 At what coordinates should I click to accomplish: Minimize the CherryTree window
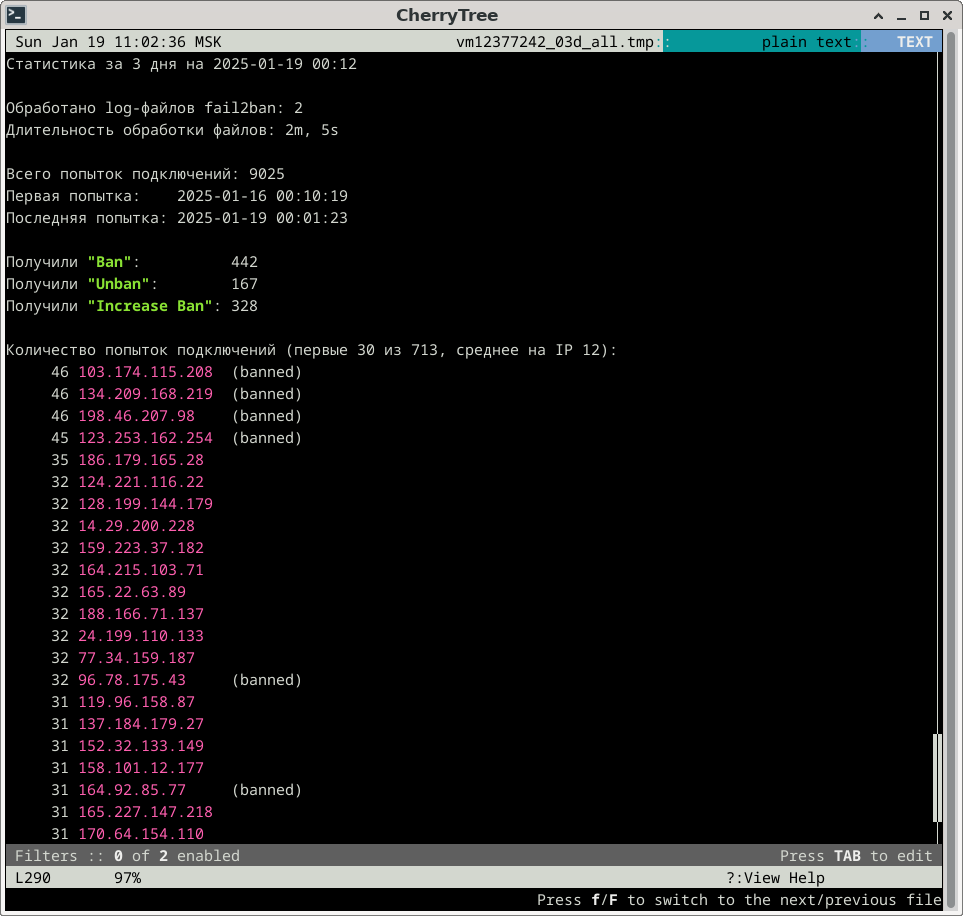(900, 15)
